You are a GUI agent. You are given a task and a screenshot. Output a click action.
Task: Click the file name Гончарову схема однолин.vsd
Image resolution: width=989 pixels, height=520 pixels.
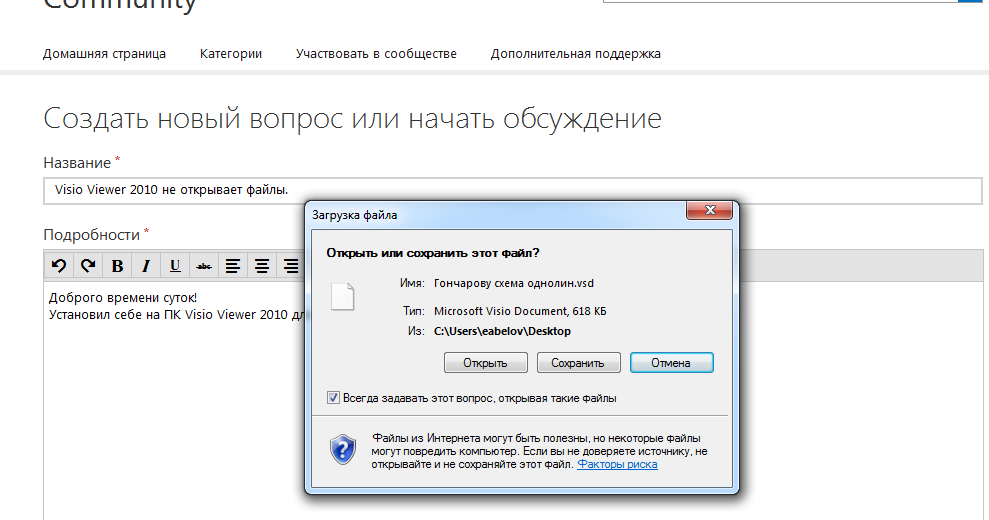coord(514,283)
